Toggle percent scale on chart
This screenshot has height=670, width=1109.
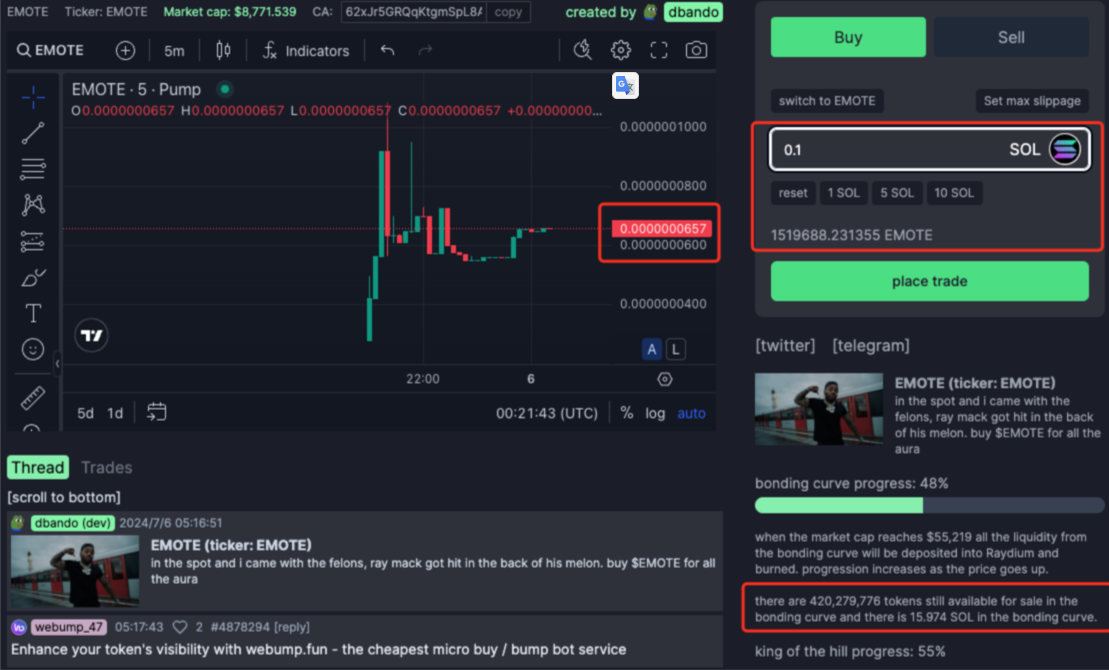pyautogui.click(x=626, y=413)
